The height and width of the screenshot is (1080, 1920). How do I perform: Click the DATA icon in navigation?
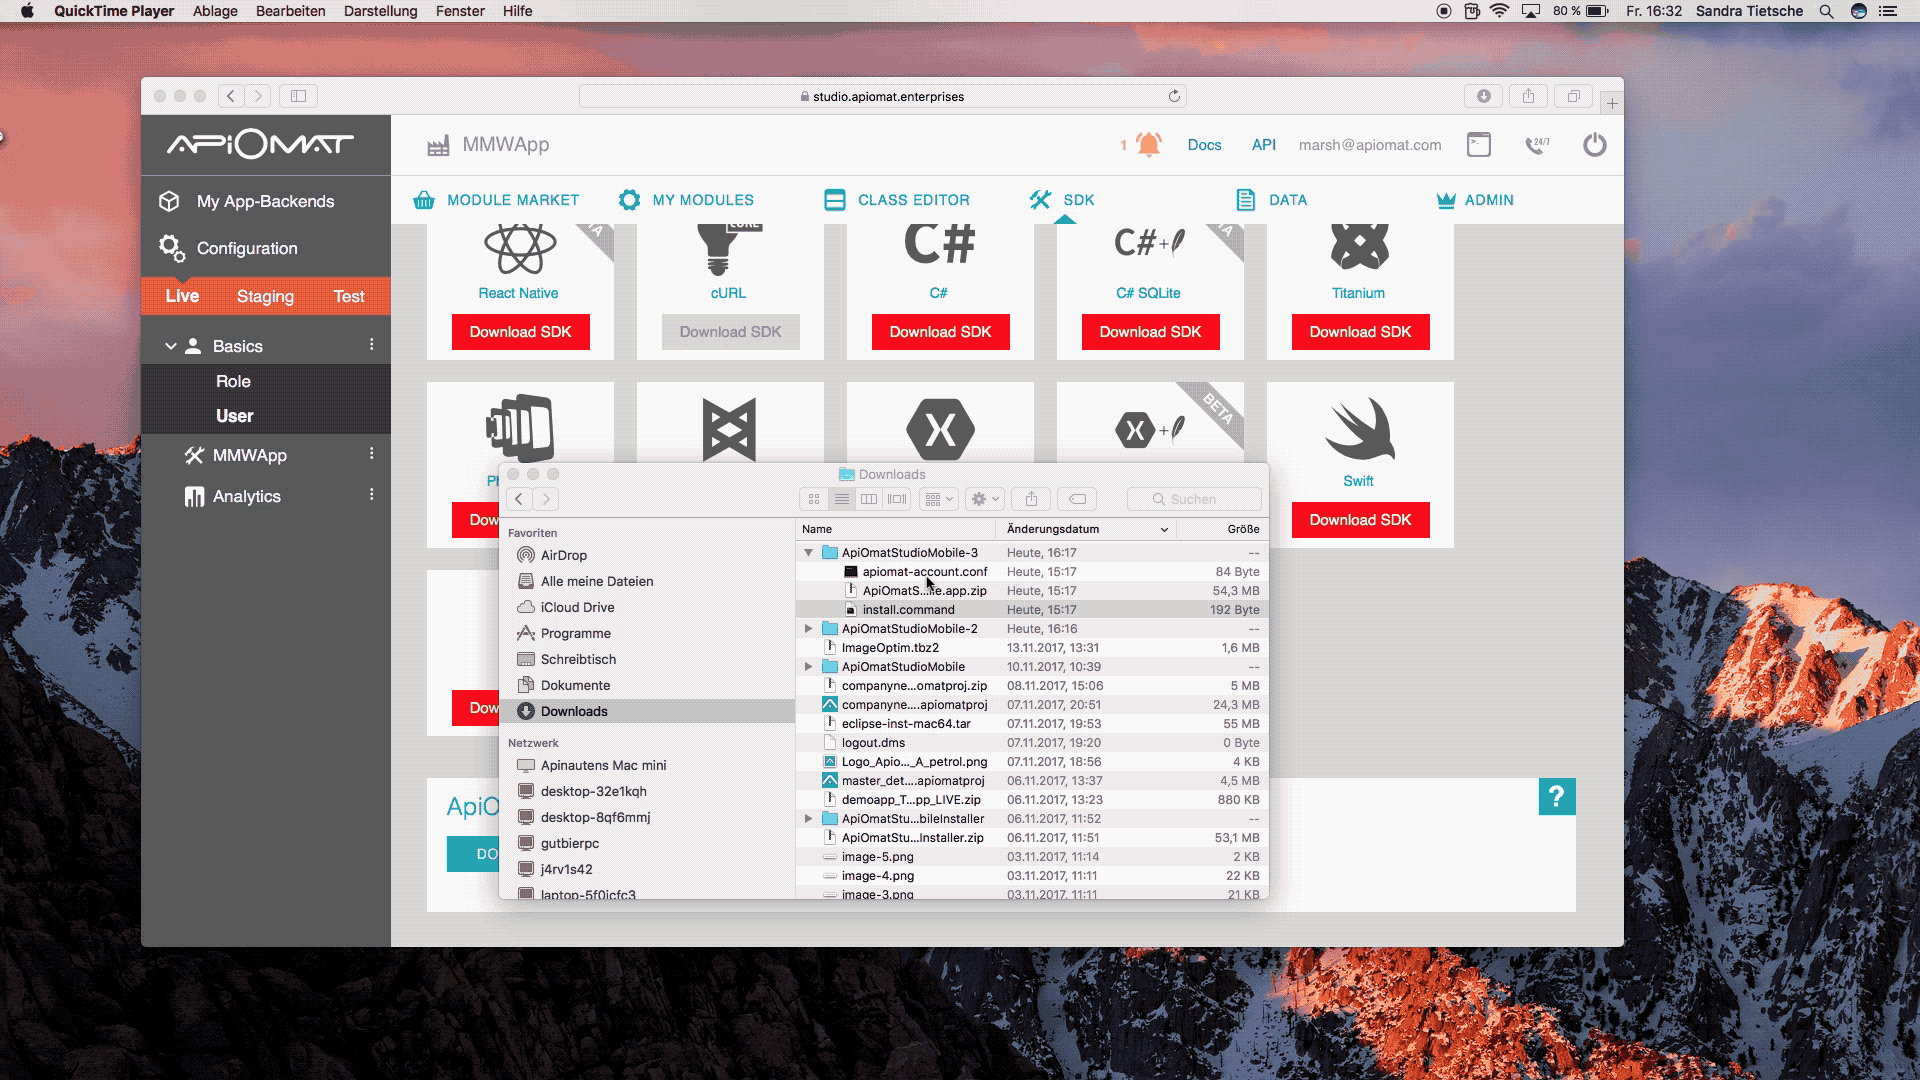1244,199
